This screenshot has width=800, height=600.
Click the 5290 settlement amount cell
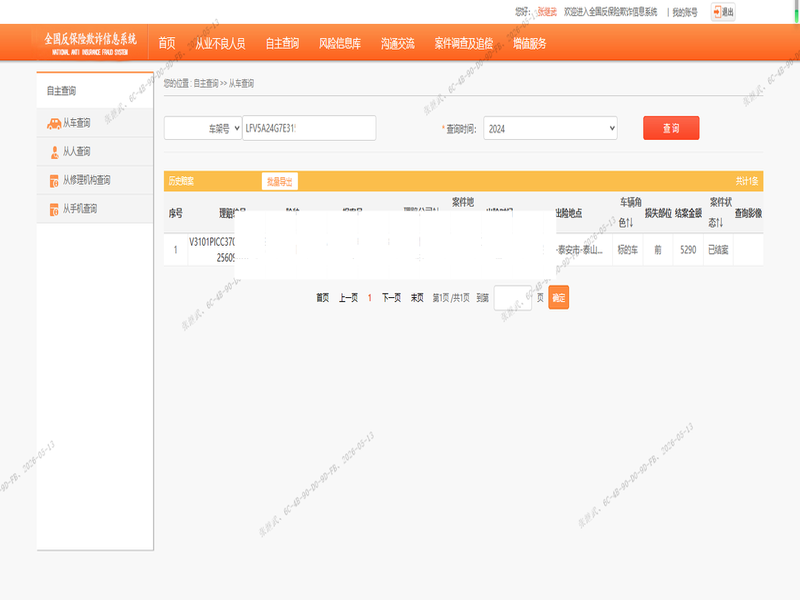[688, 249]
